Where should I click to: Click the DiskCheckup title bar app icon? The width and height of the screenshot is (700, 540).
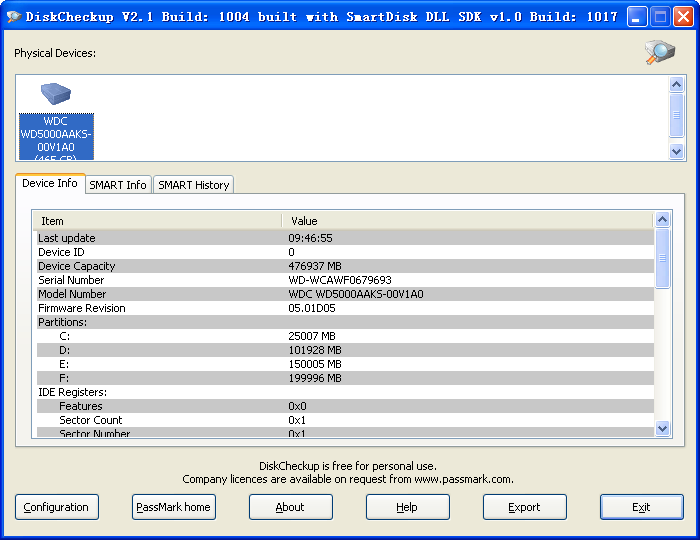pyautogui.click(x=14, y=16)
